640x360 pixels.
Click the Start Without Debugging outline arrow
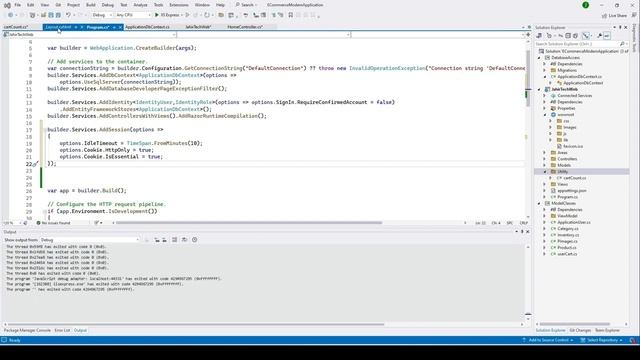click(187, 15)
